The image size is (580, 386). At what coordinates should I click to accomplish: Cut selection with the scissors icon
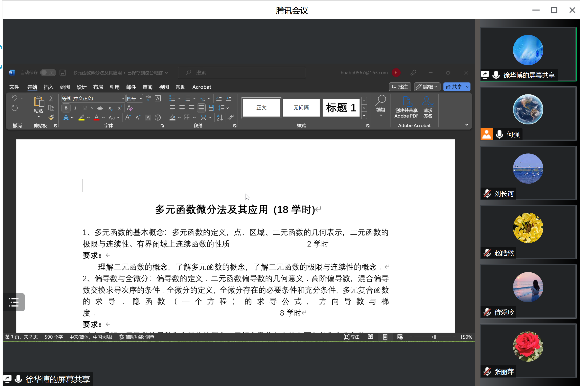(51, 98)
